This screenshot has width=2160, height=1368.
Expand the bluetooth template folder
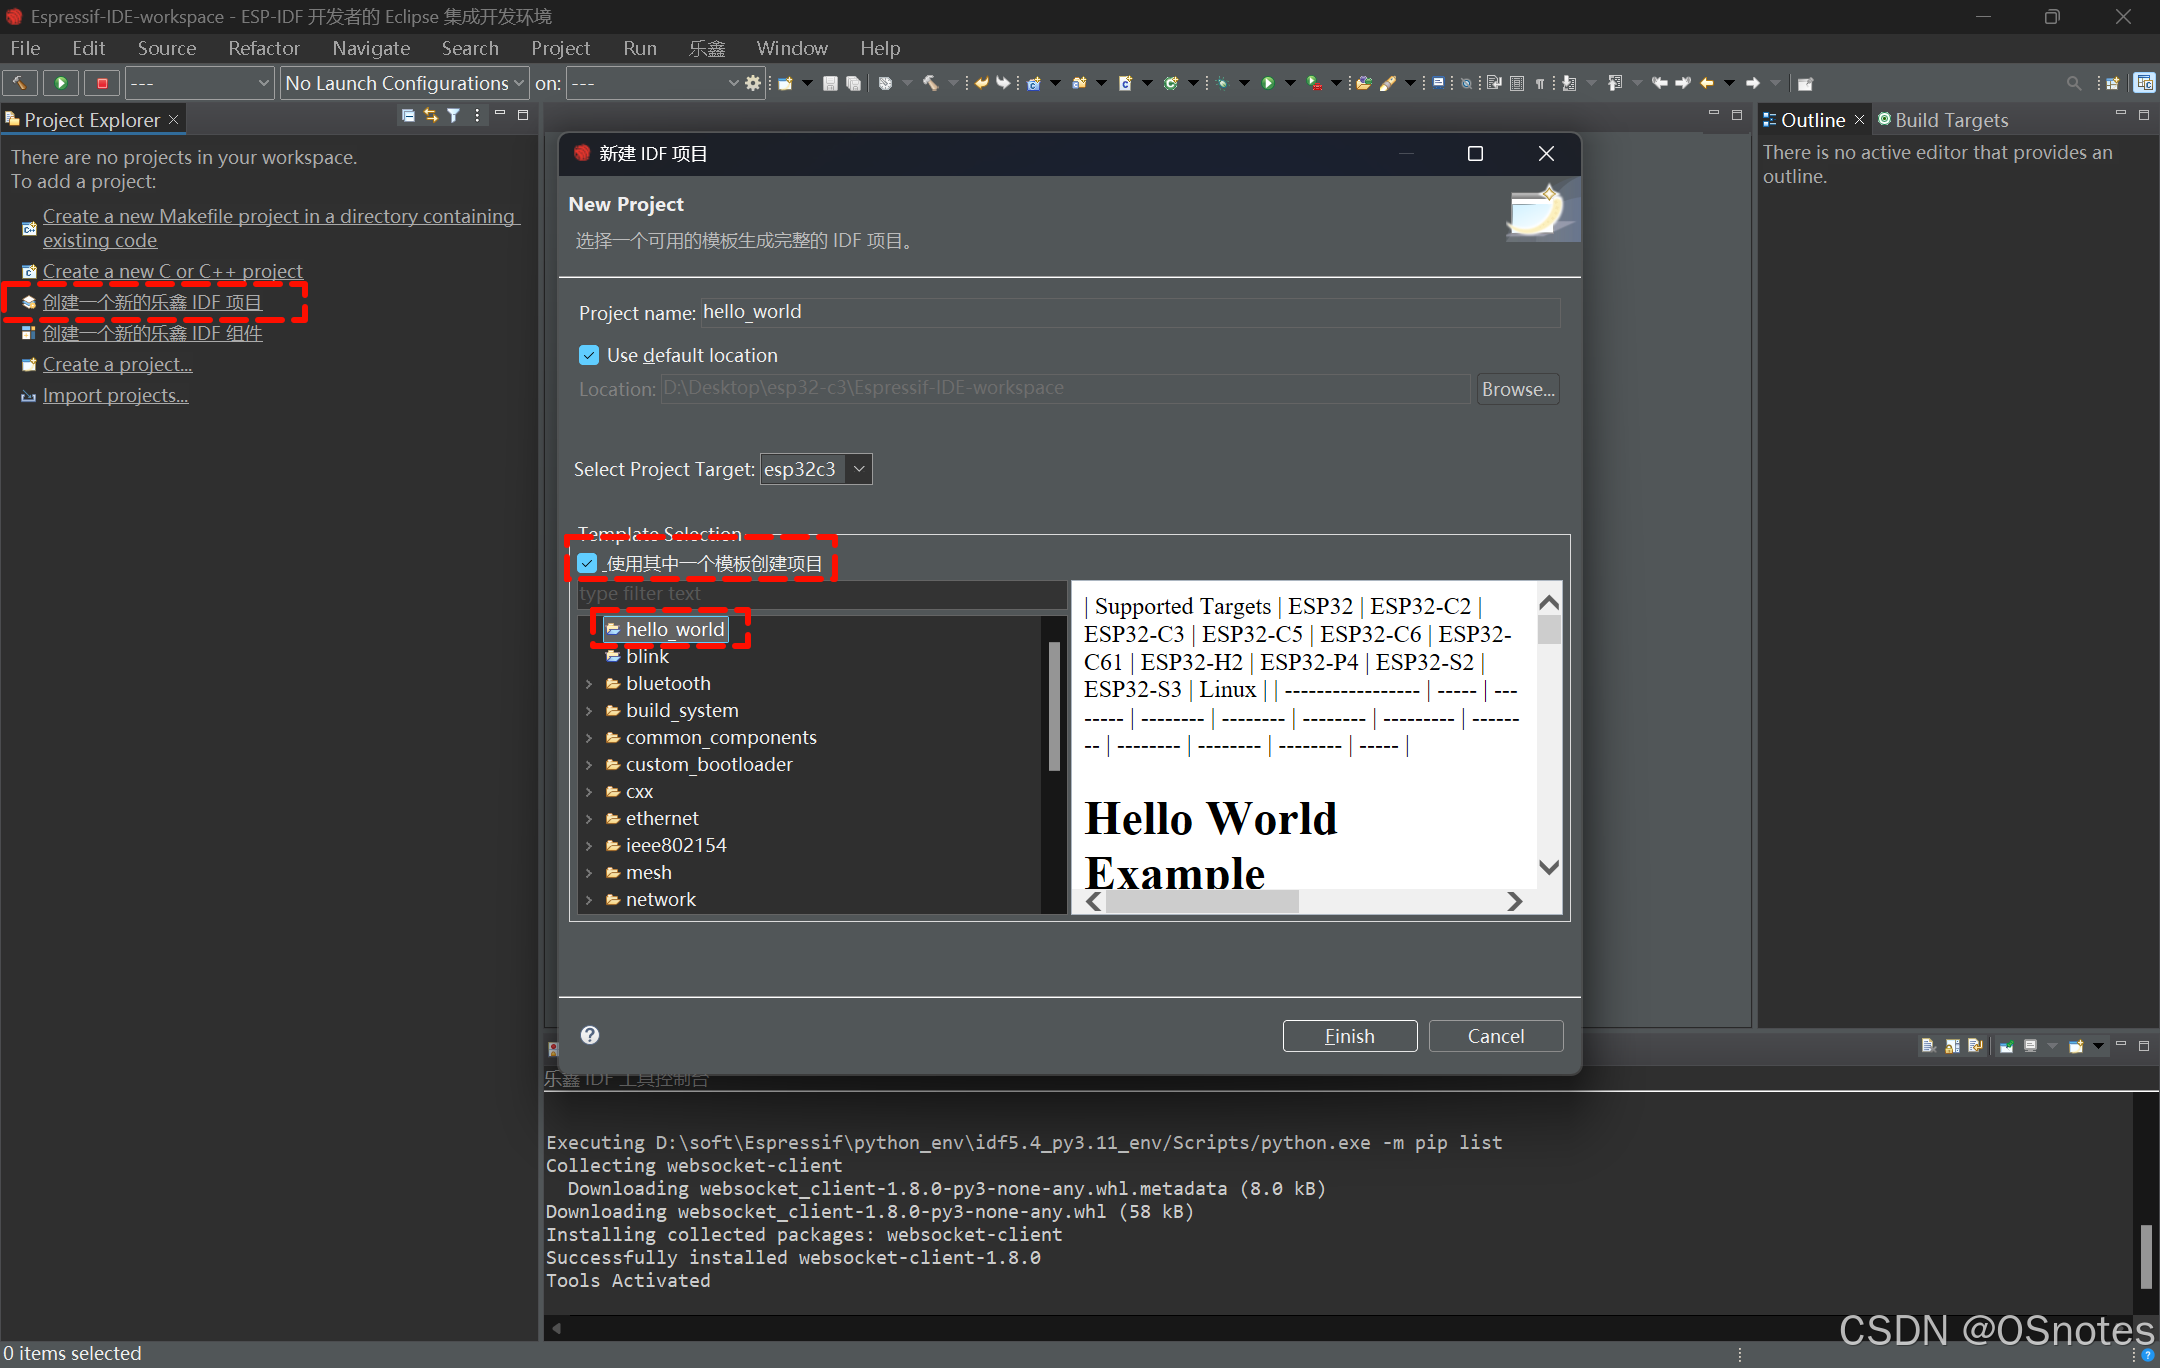[589, 684]
